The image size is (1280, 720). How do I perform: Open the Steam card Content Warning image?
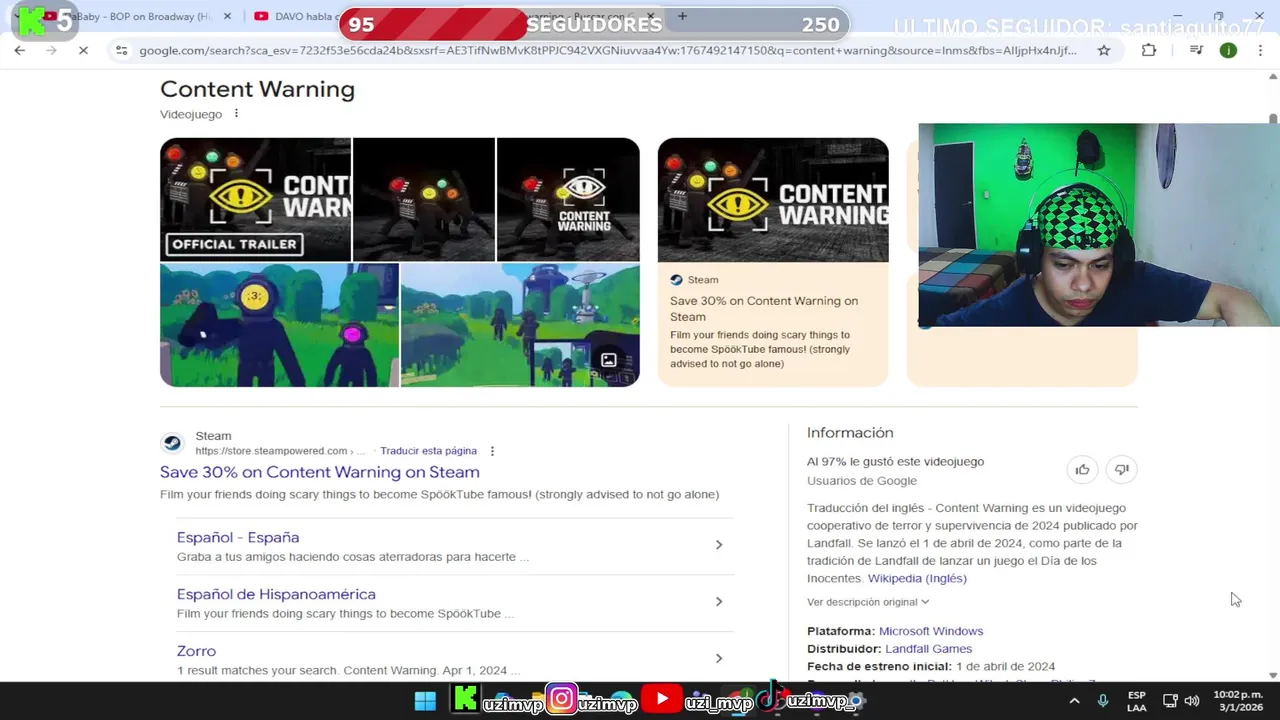tap(773, 200)
